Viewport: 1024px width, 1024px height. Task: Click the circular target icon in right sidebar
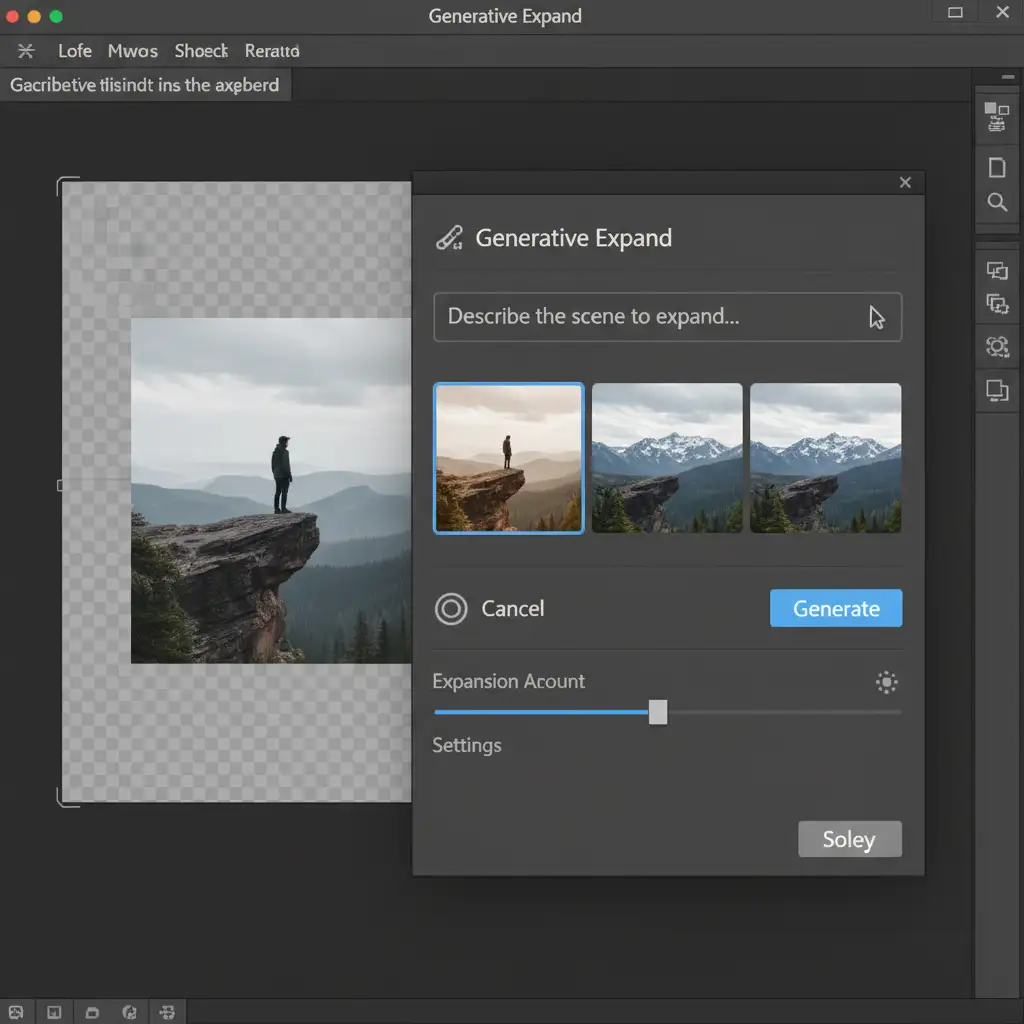coord(997,347)
